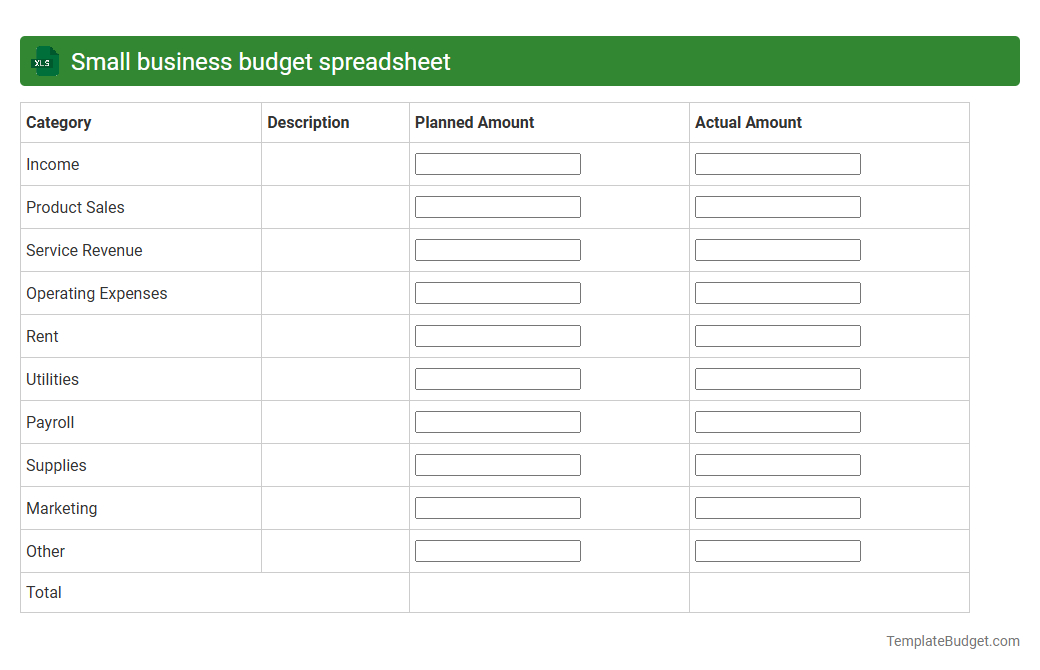
Task: Click the Income actual amount field
Action: 777,163
